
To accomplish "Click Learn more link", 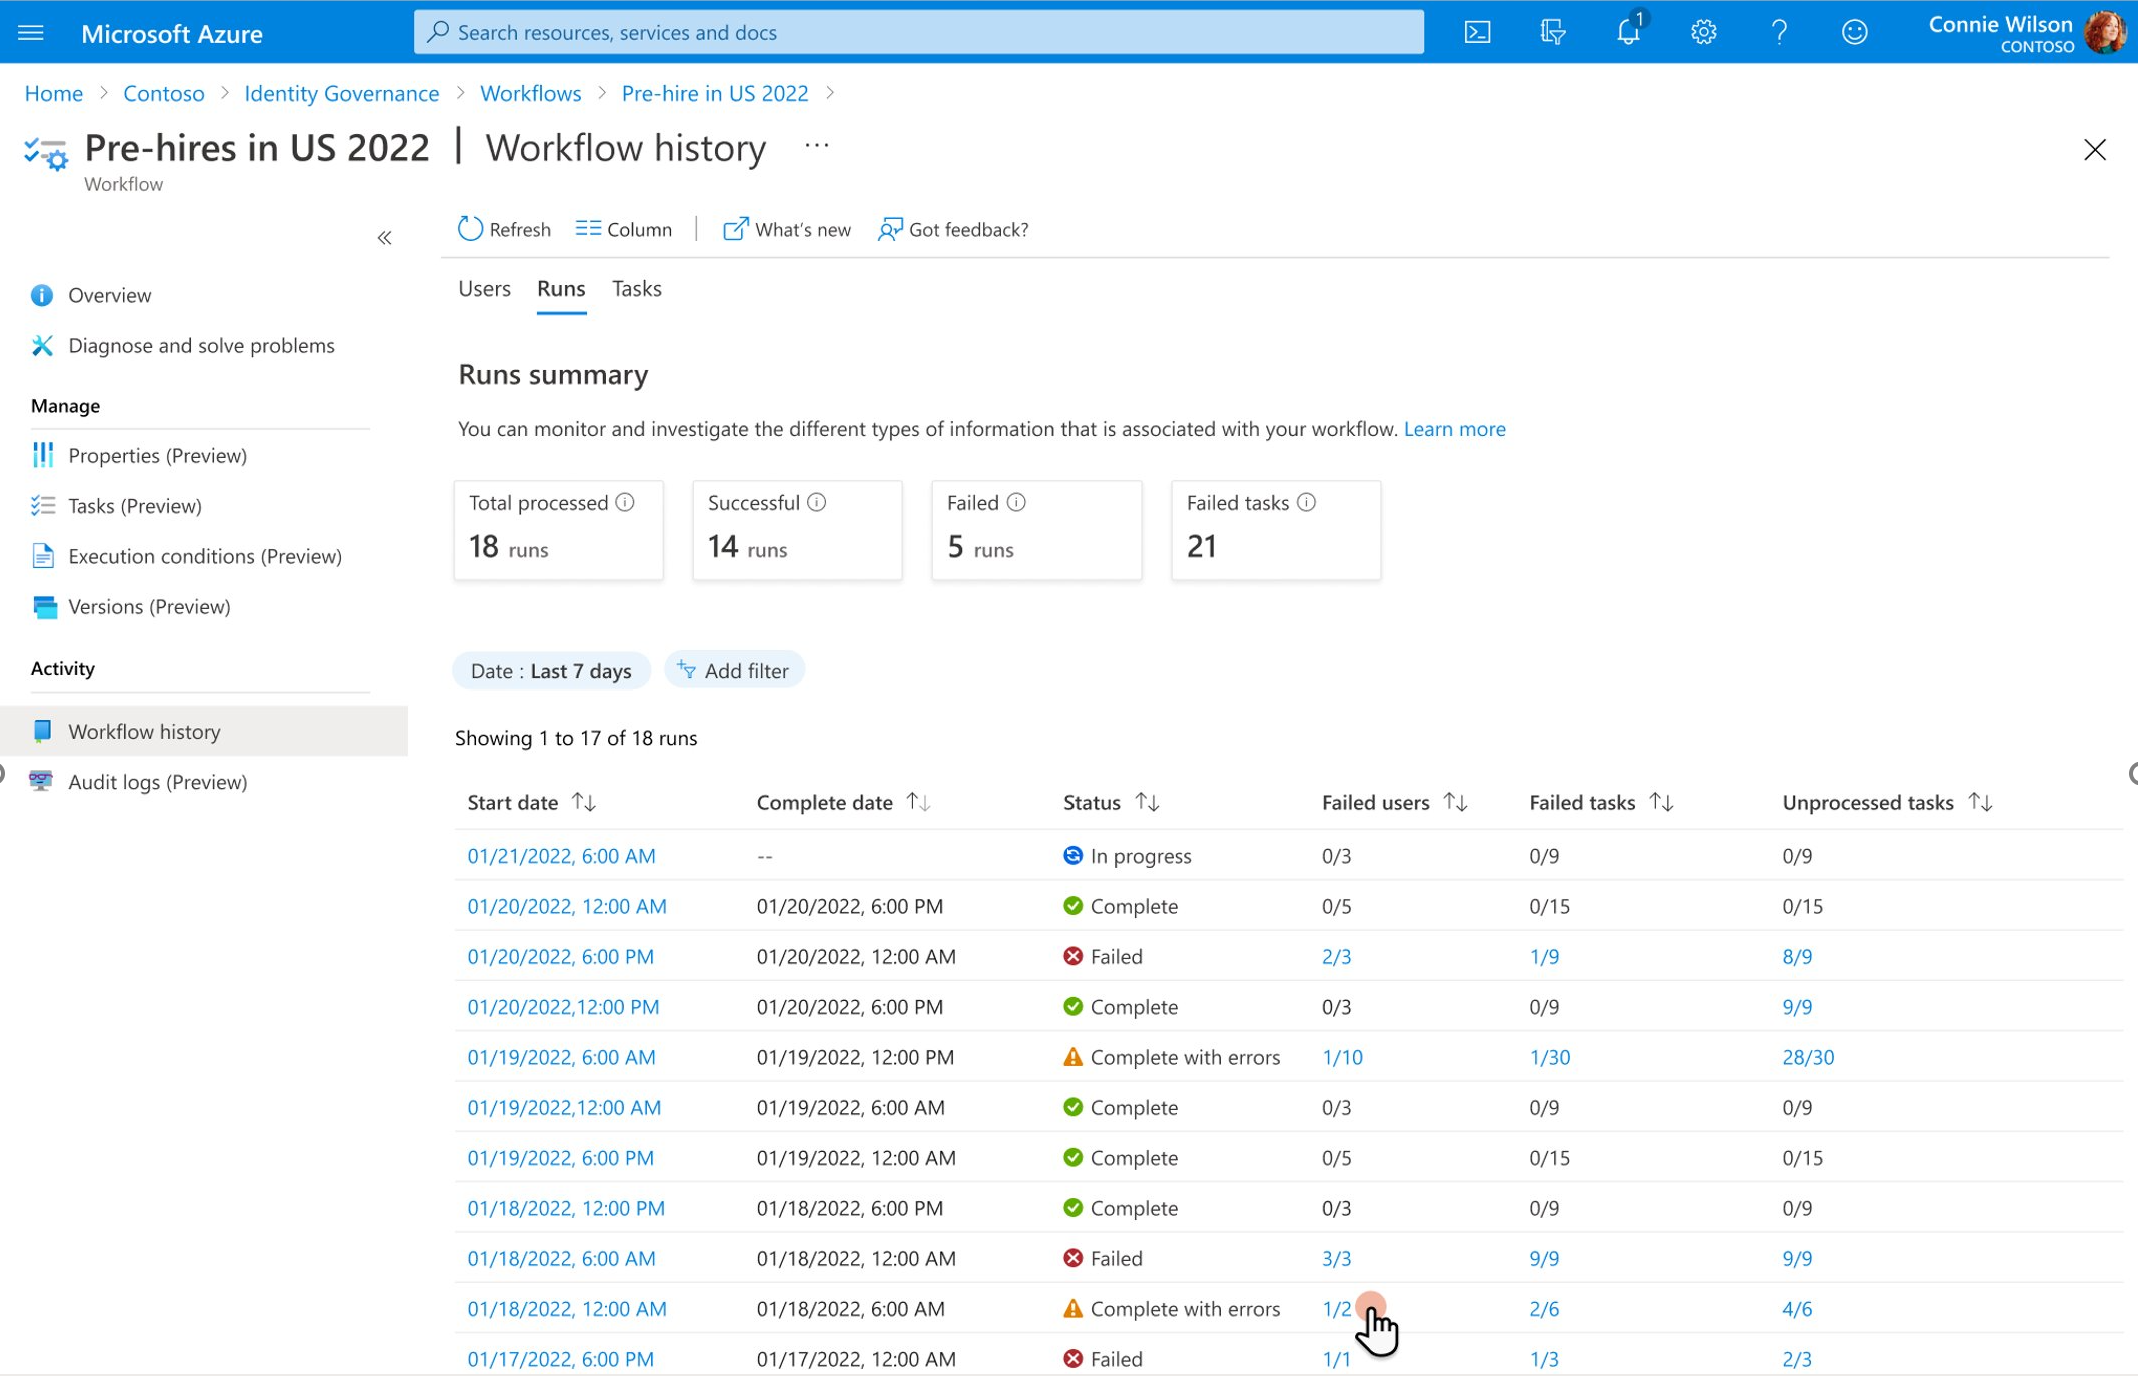I will [1455, 429].
